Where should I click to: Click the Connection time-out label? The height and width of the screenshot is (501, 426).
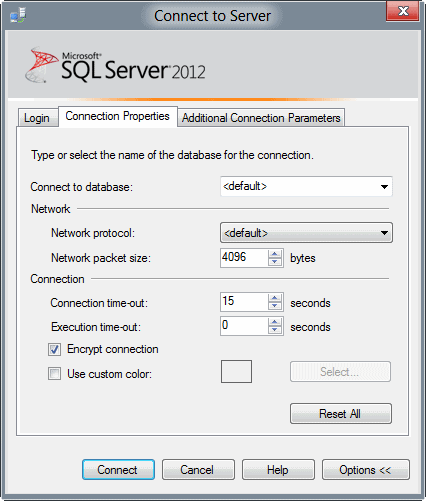coord(99,303)
